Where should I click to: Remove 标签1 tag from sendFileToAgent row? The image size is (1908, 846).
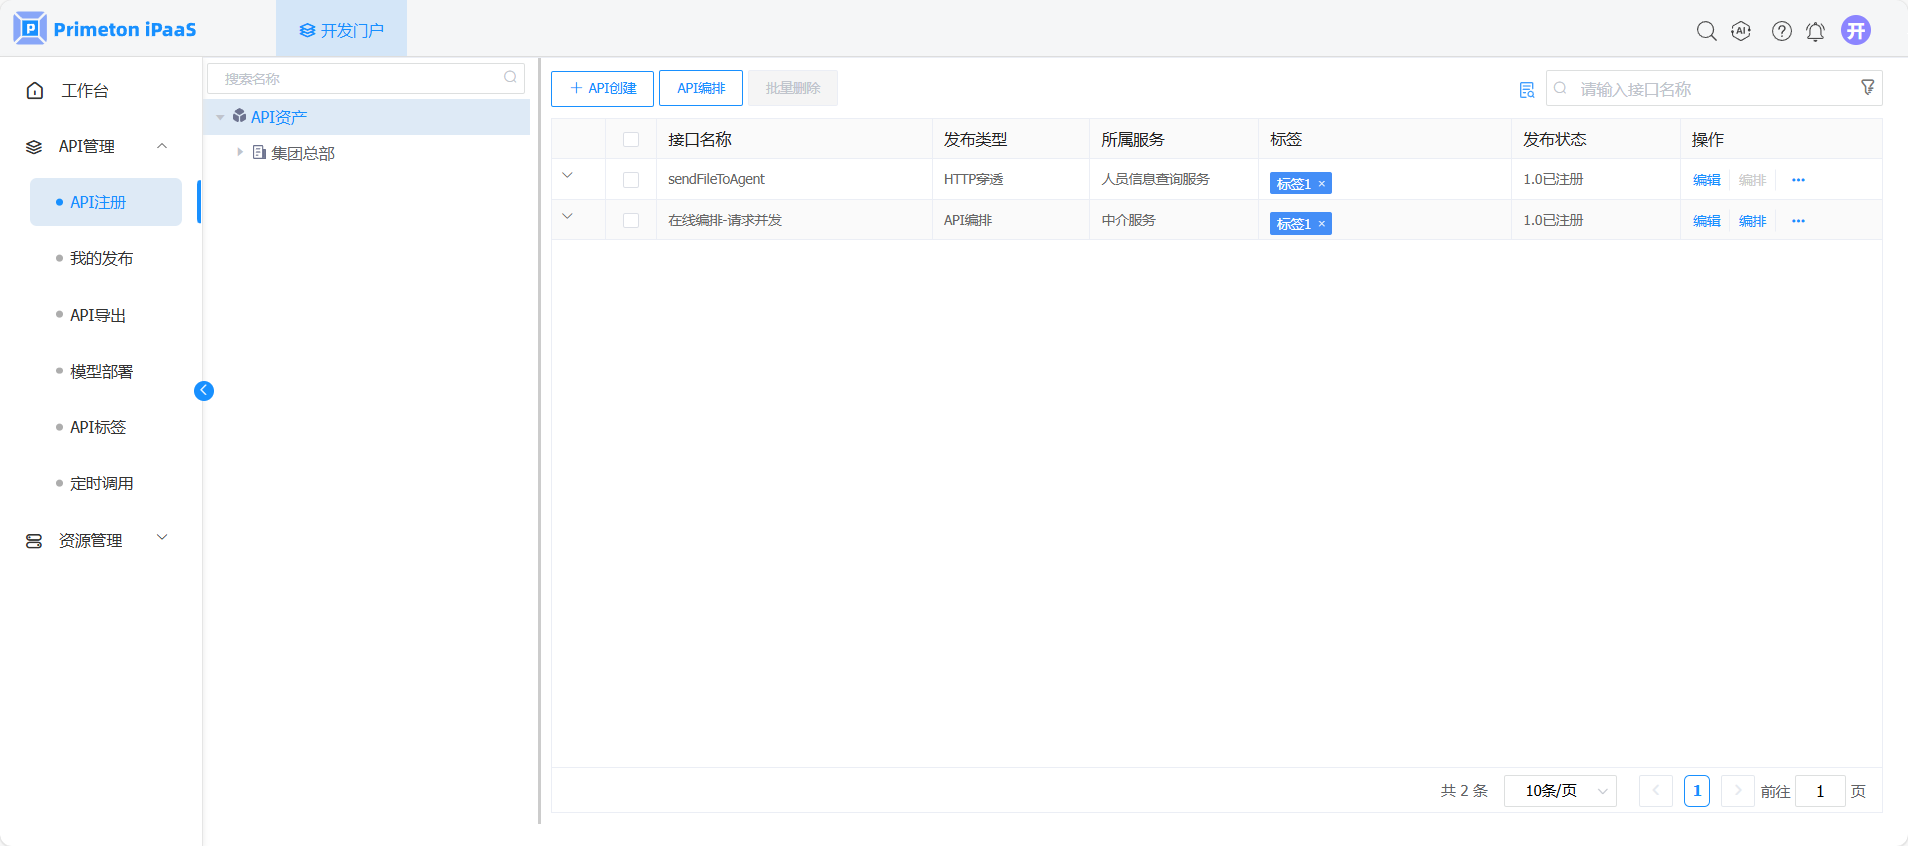[1321, 184]
